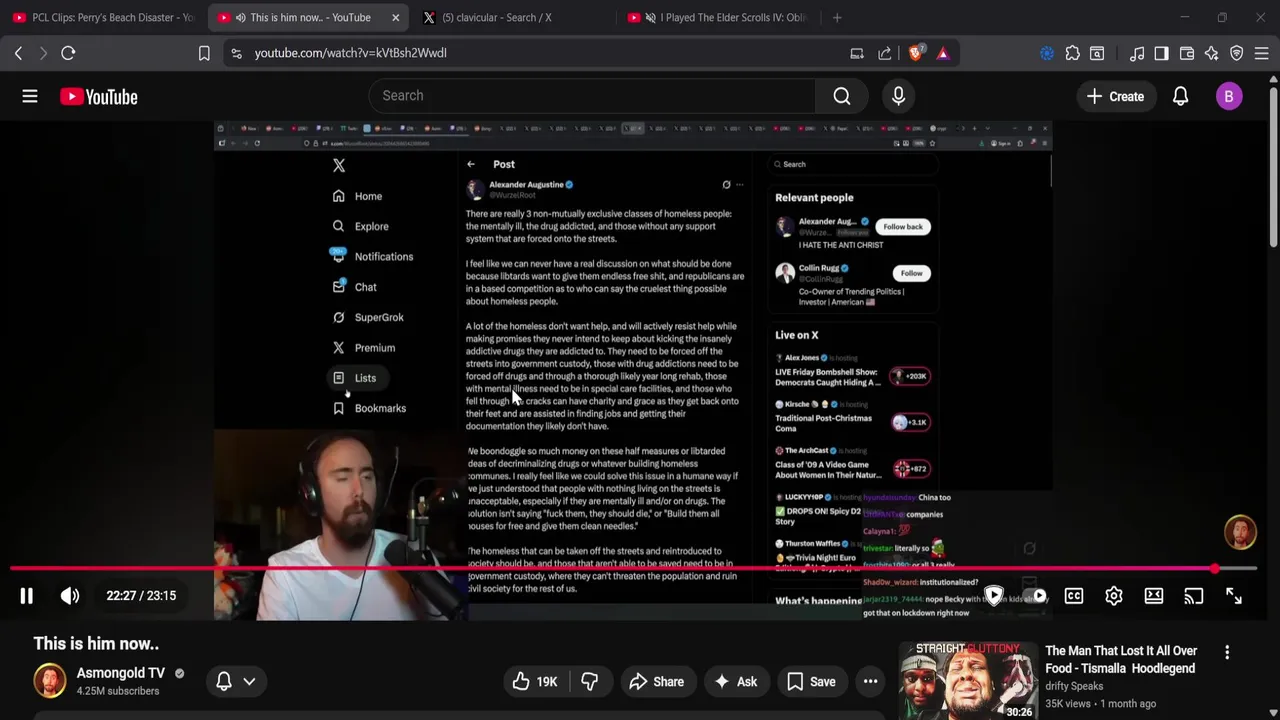Click the shield play icon in player controls
Viewport: 1280px width, 720px height.
tap(994, 596)
